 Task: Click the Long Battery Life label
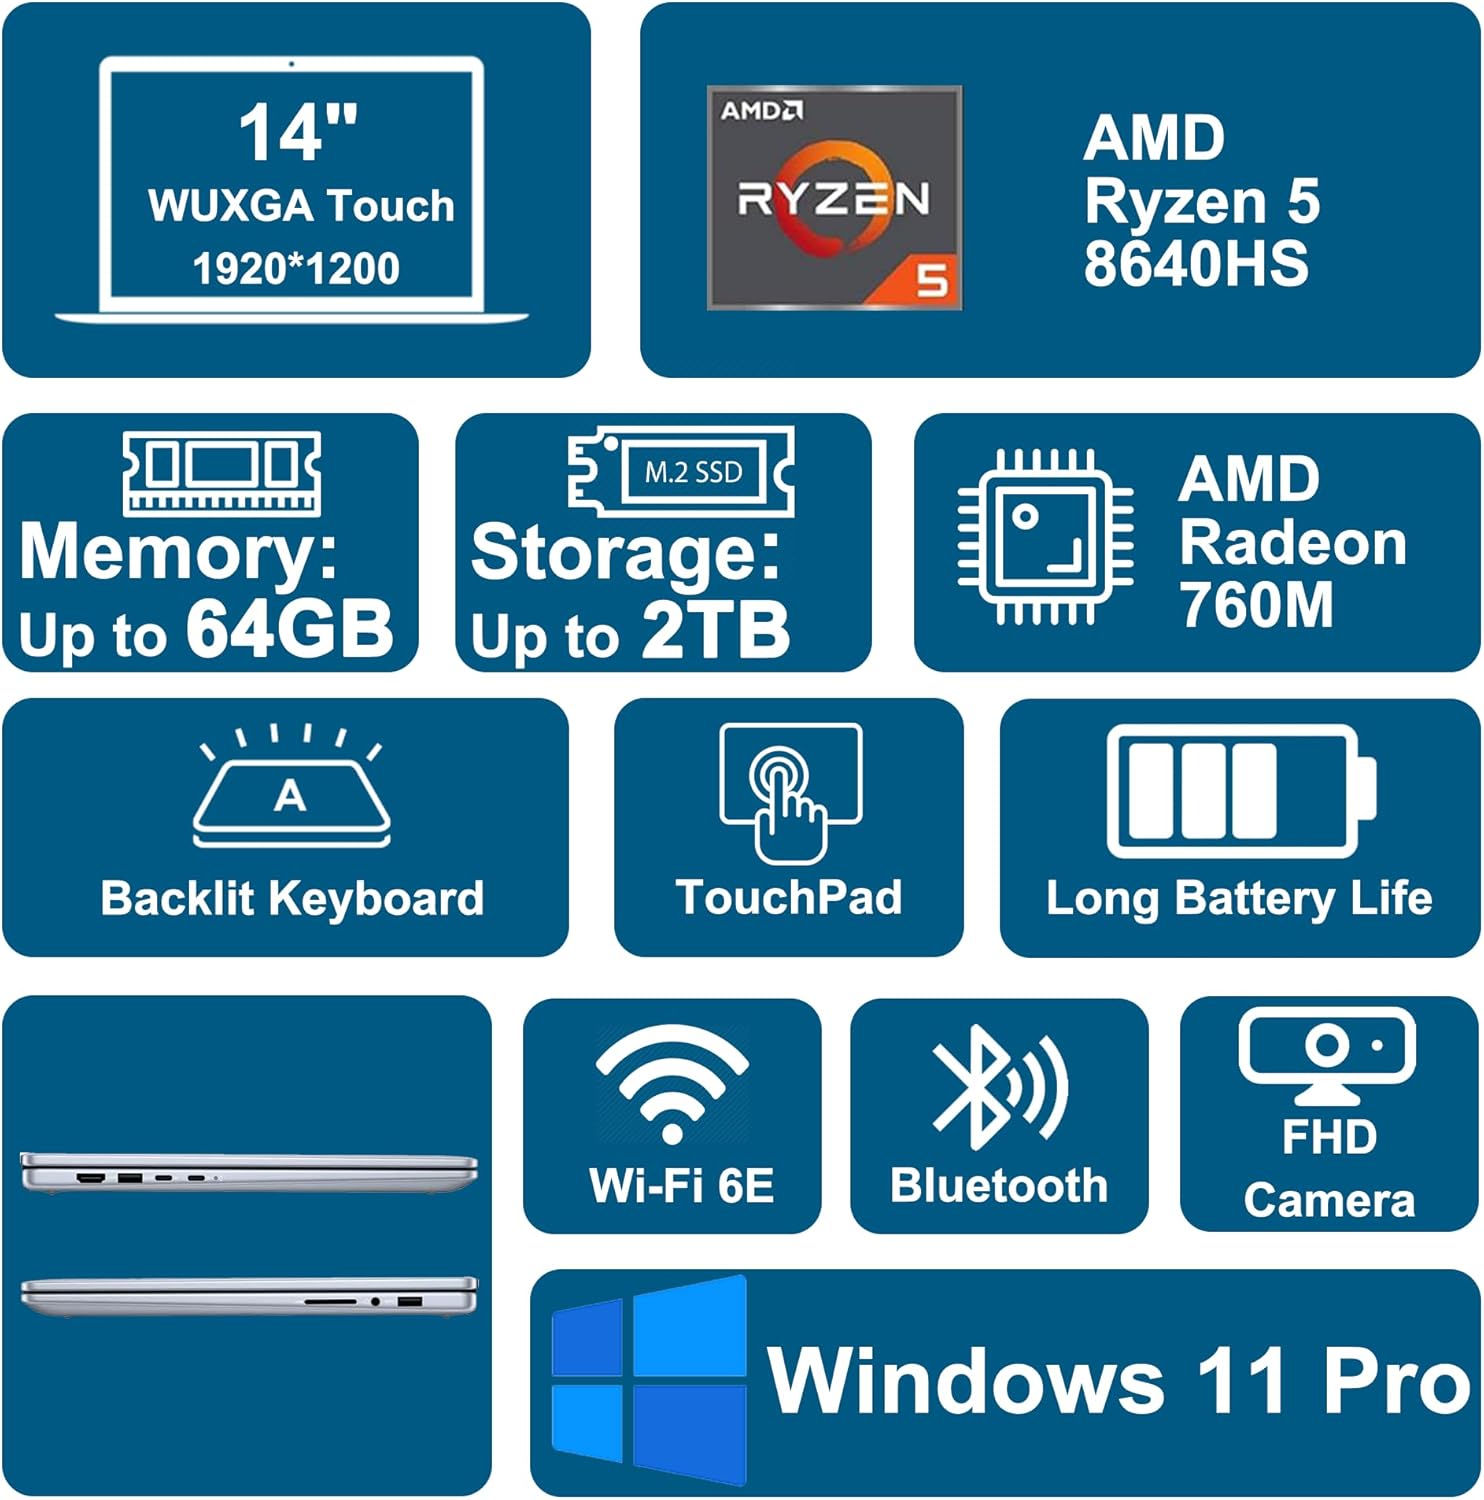(1239, 898)
